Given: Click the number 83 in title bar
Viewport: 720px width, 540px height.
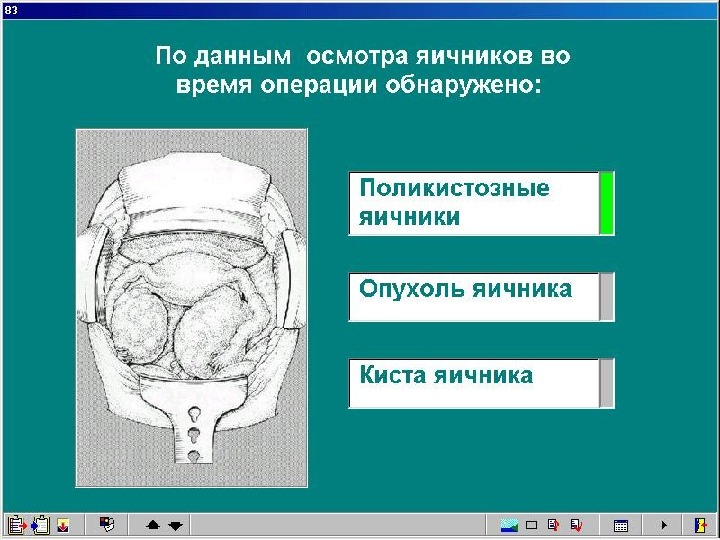Looking at the screenshot, I should pyautogui.click(x=11, y=9).
